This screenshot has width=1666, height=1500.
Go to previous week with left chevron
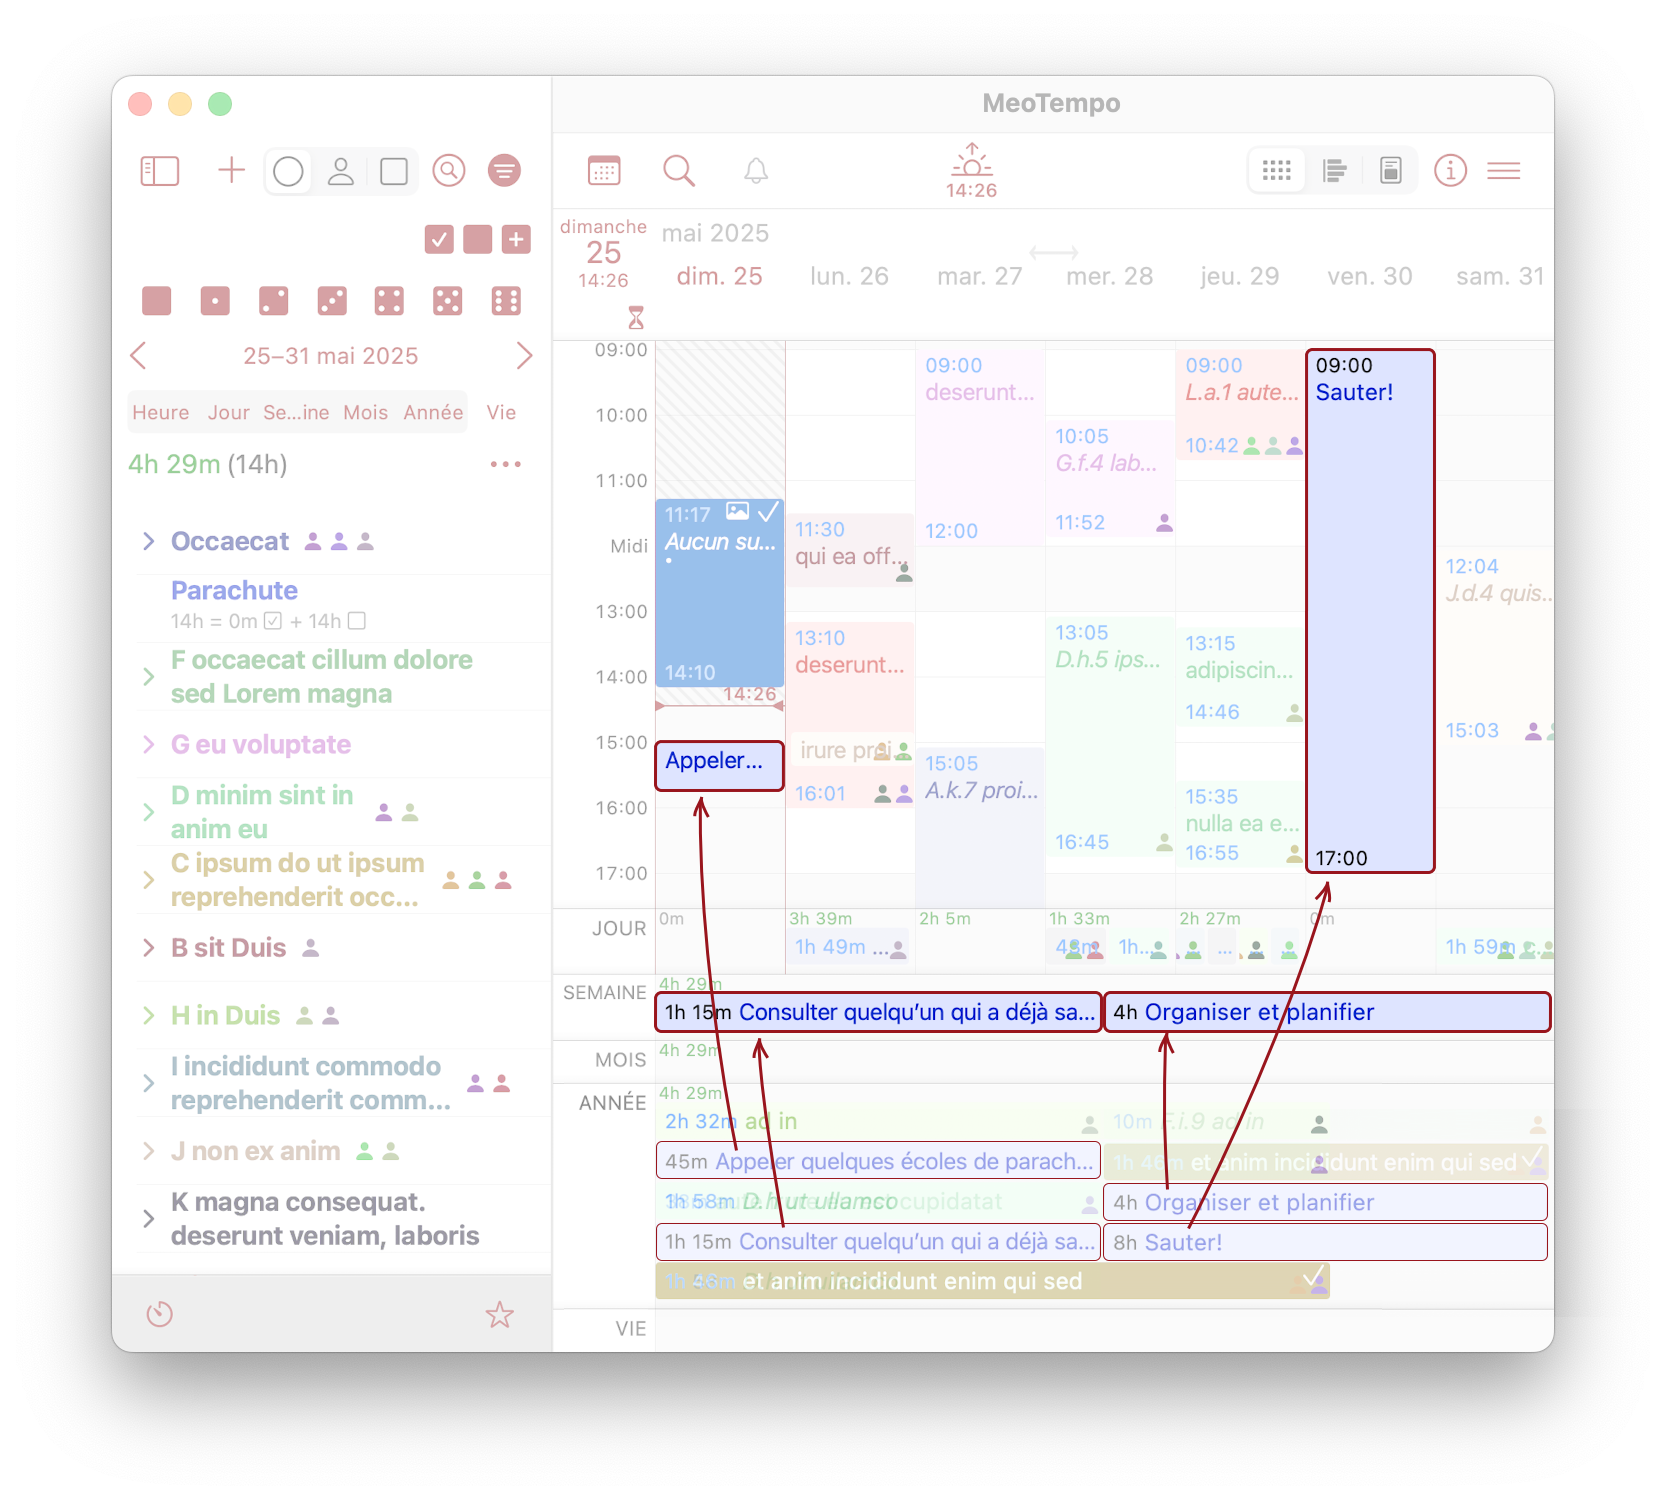pos(138,355)
